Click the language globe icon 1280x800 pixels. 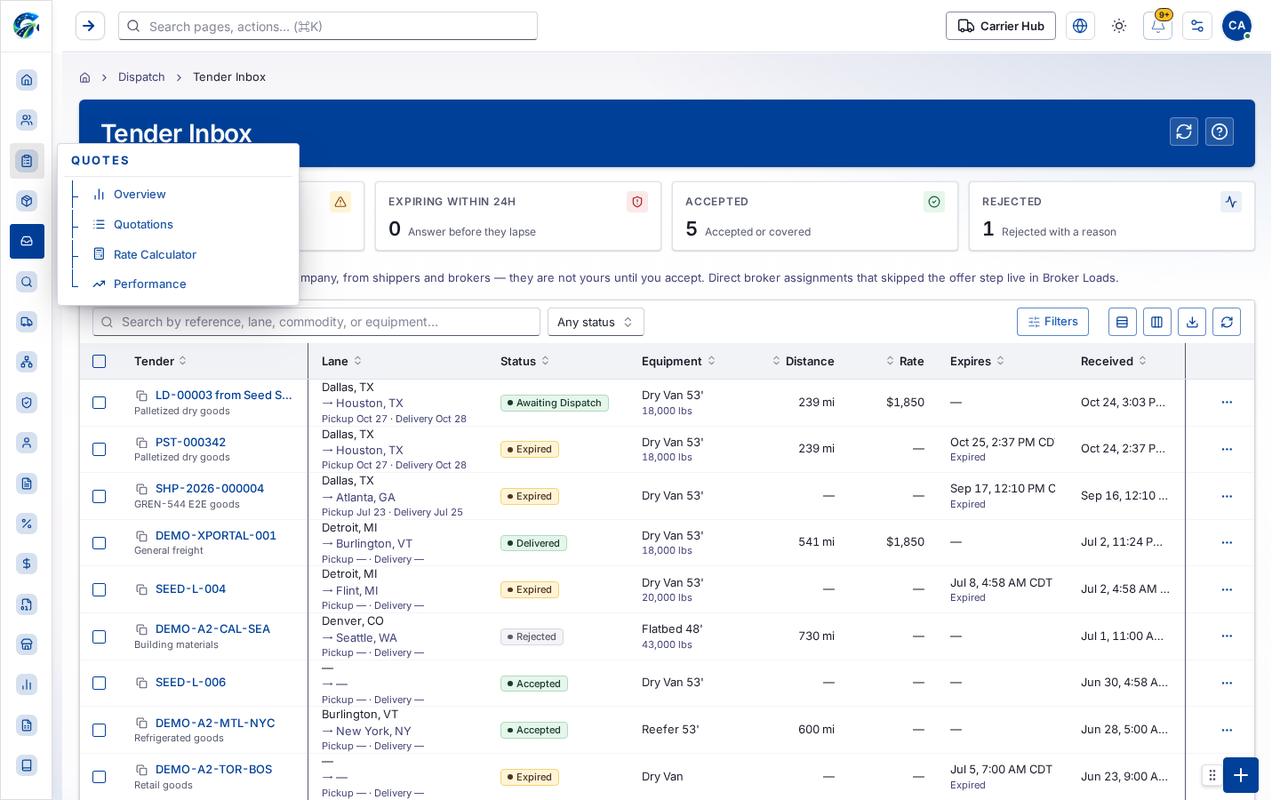coord(1080,26)
